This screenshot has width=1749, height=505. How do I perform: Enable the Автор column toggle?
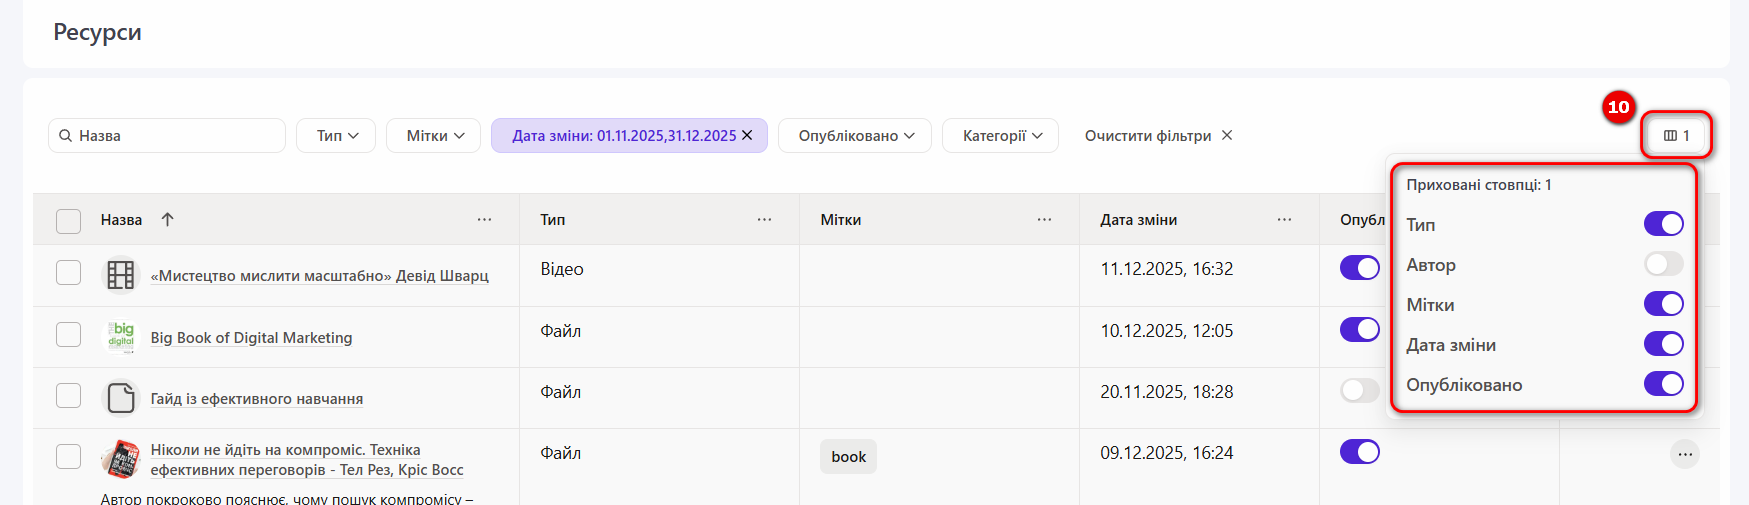(1663, 264)
